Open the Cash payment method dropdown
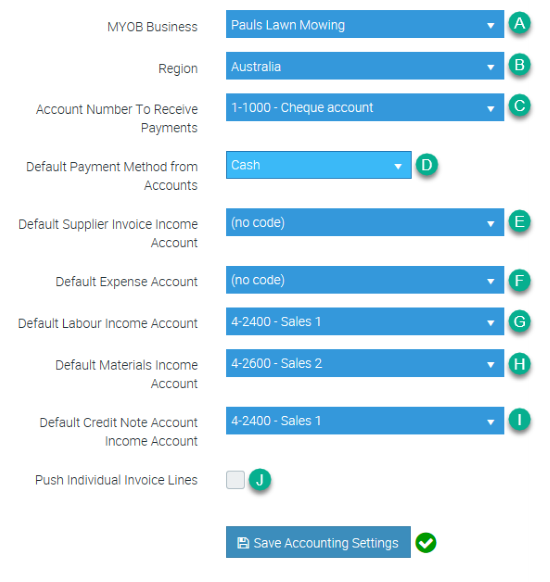Image resolution: width=550 pixels, height=582 pixels. tap(319, 165)
